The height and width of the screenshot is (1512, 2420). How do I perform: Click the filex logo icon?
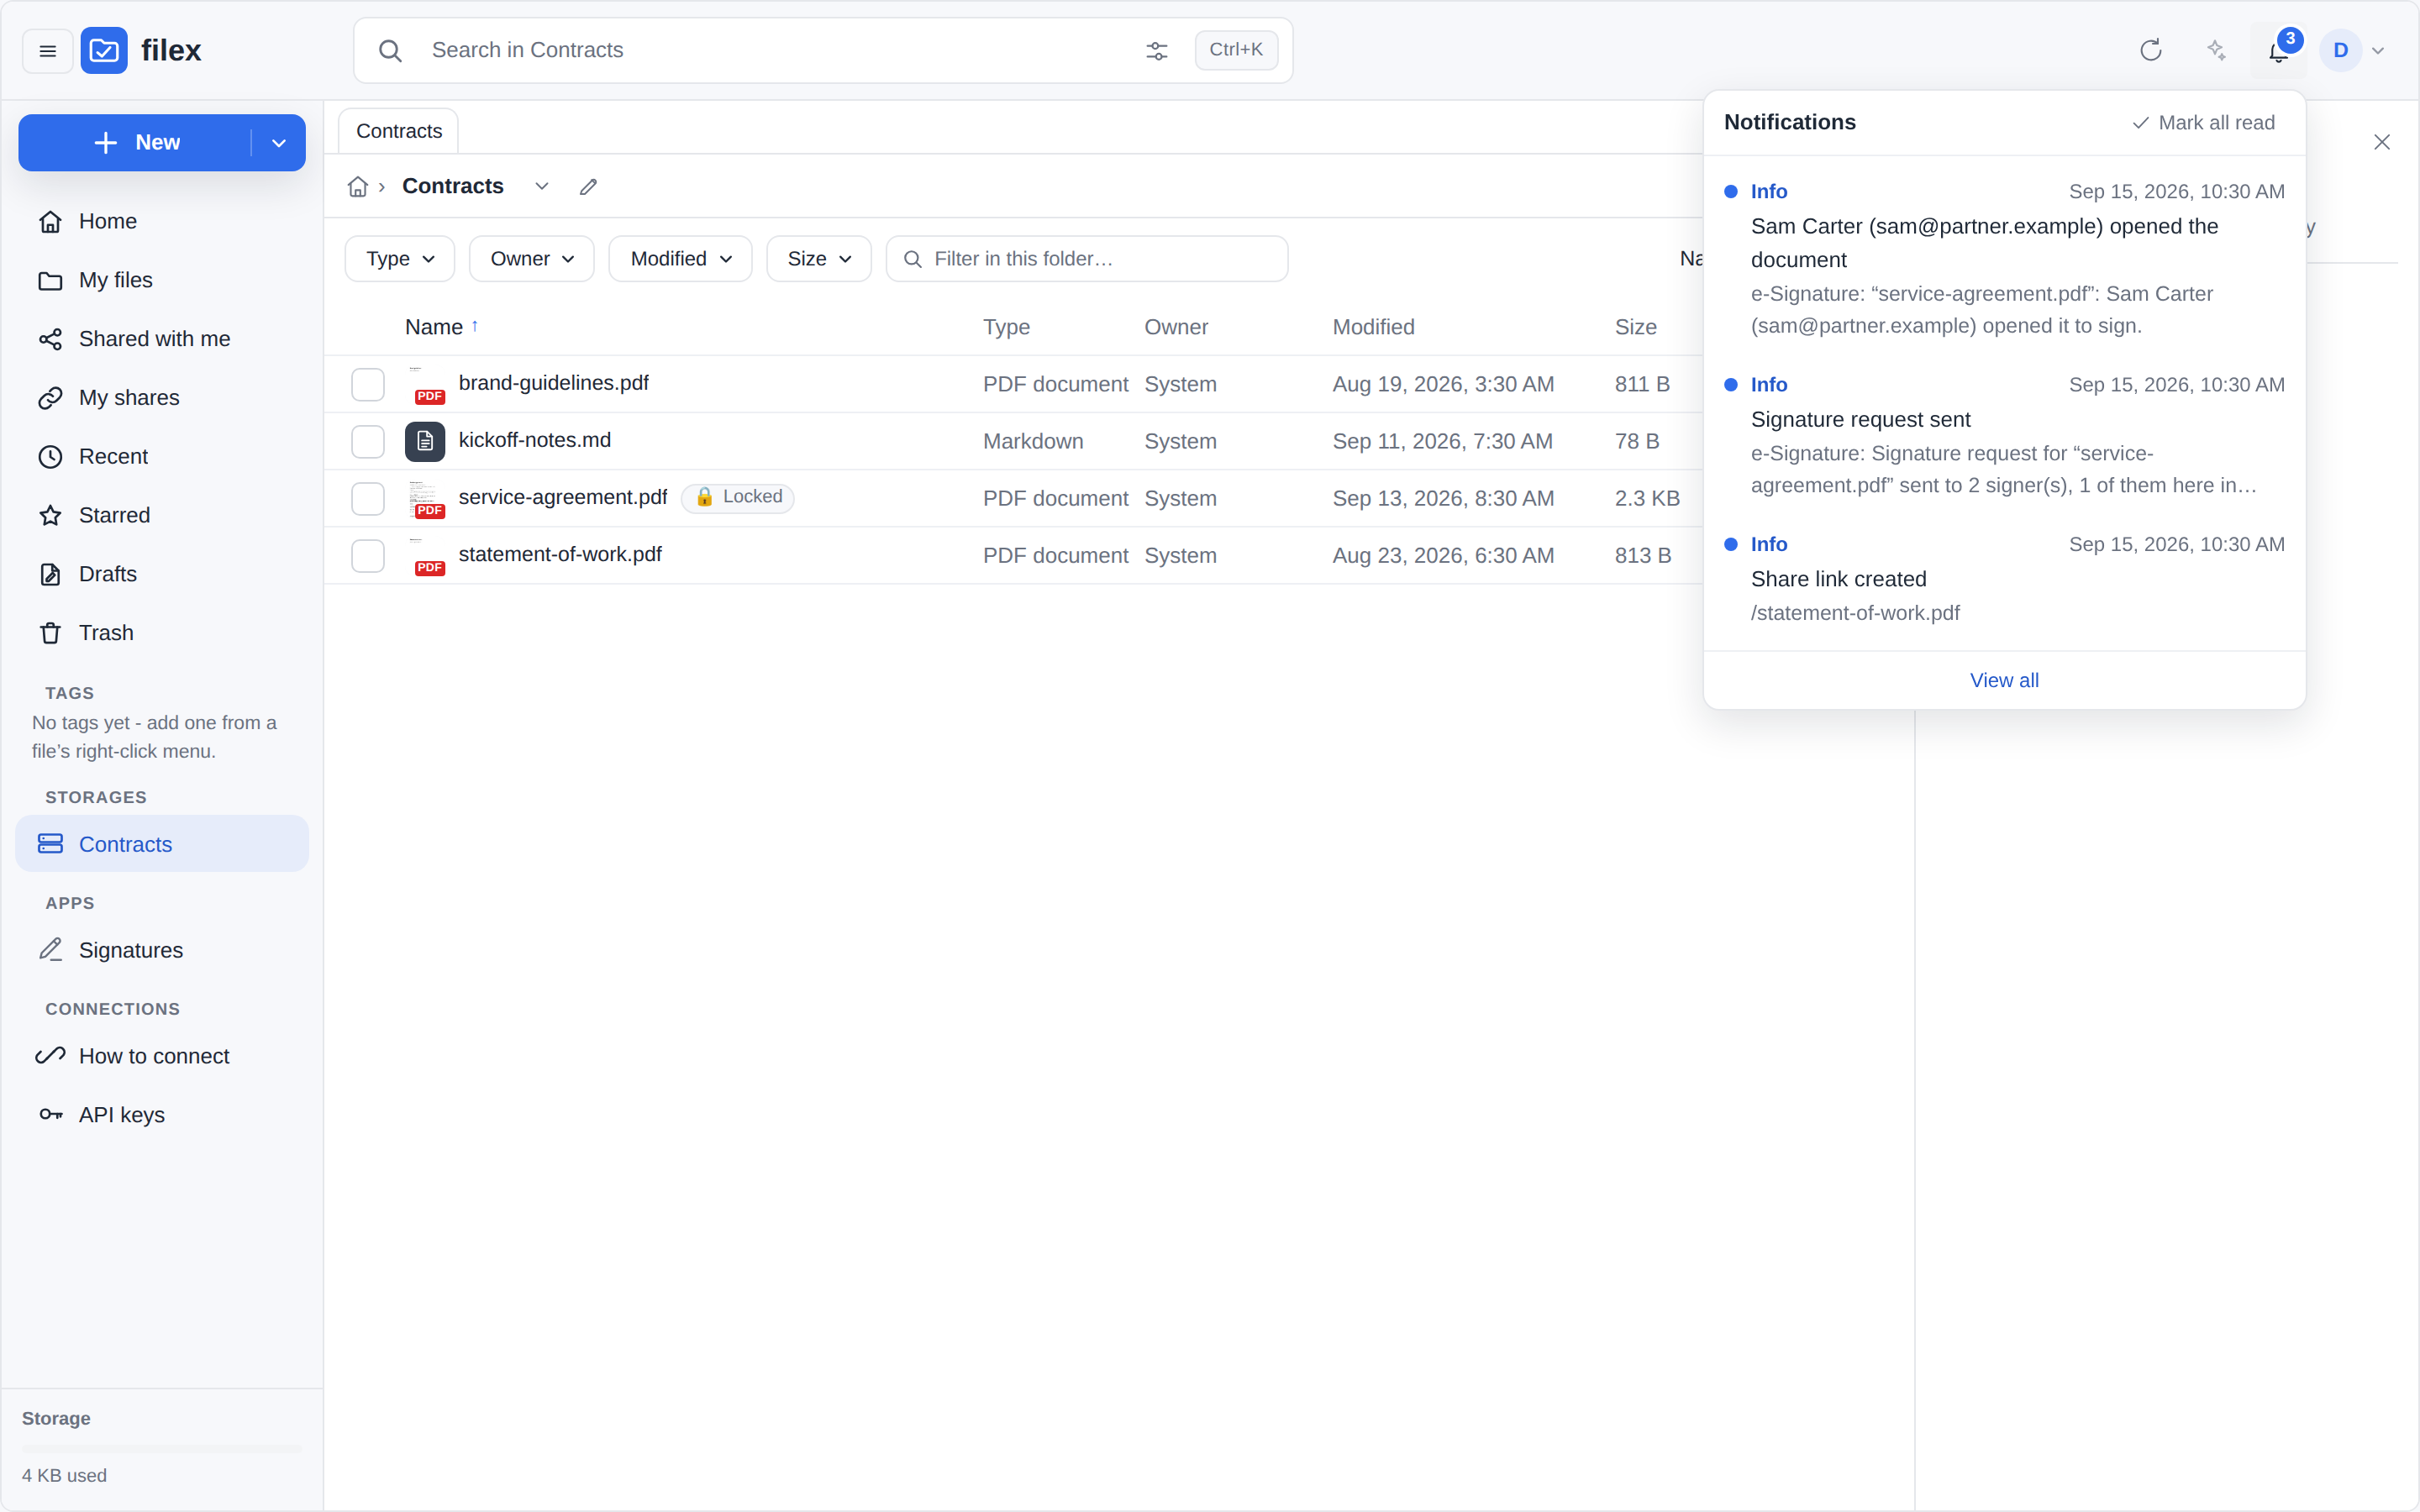tap(104, 51)
